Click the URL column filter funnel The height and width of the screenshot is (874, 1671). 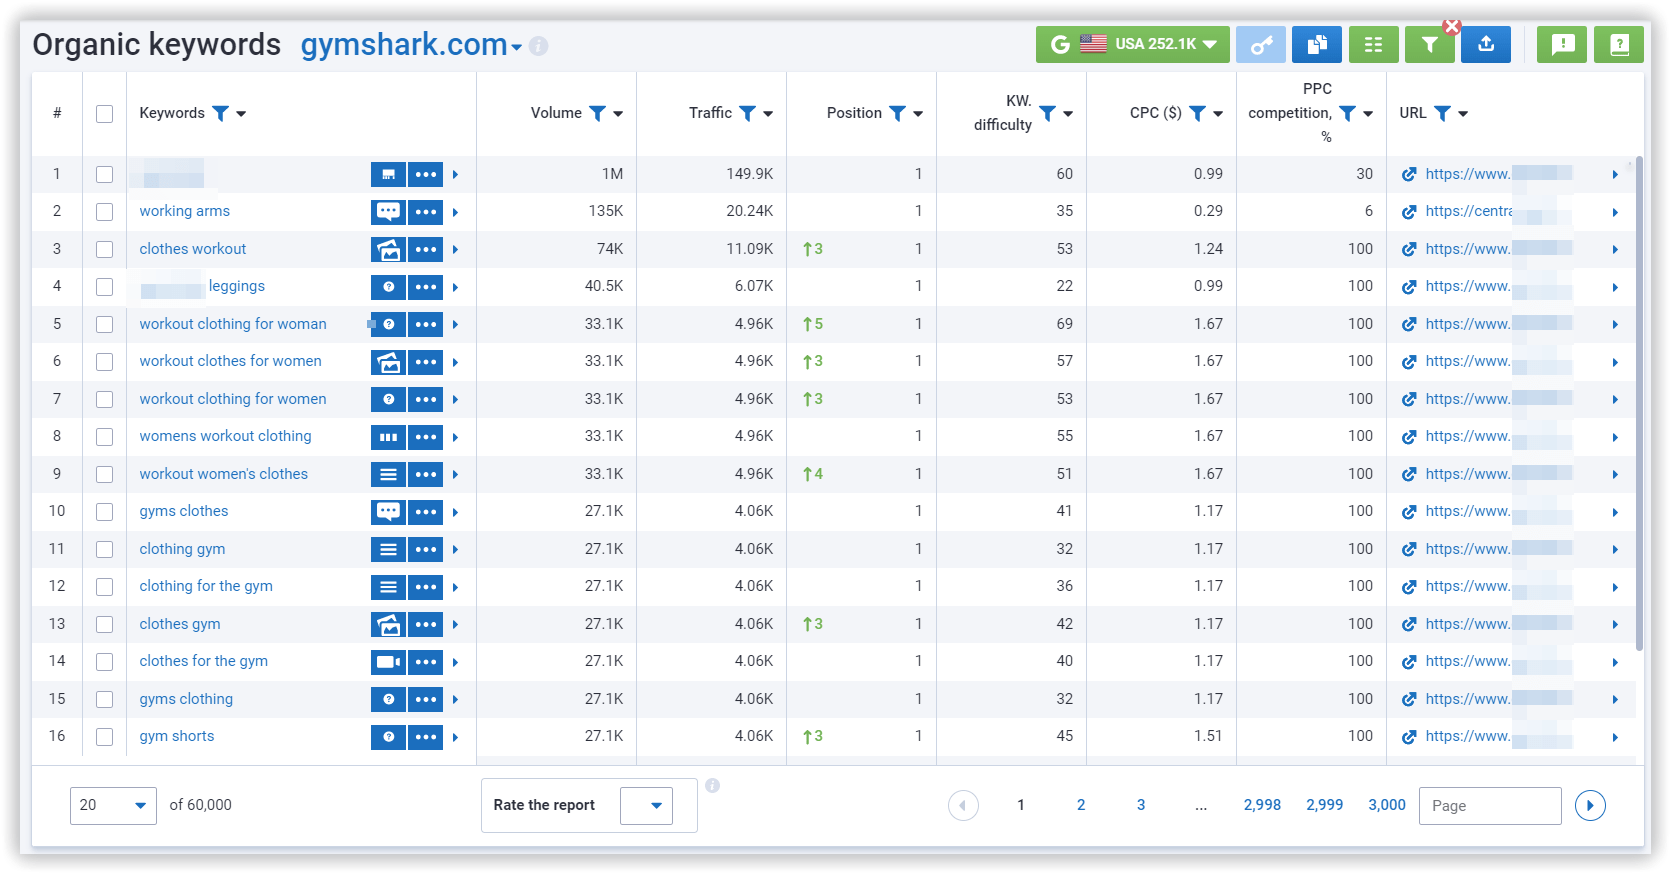(1443, 113)
